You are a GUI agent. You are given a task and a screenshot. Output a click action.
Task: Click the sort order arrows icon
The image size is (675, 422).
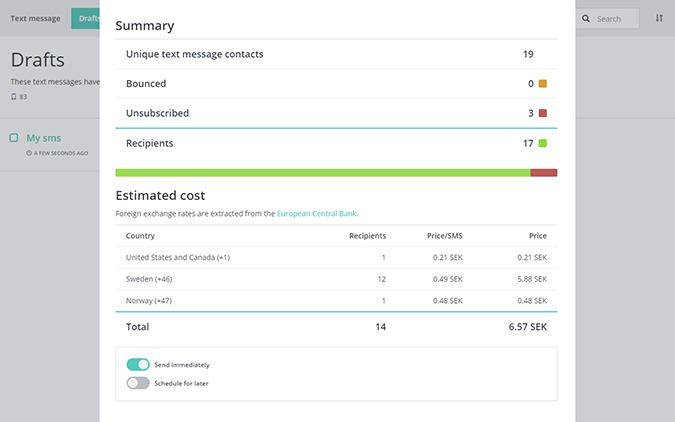(x=659, y=18)
